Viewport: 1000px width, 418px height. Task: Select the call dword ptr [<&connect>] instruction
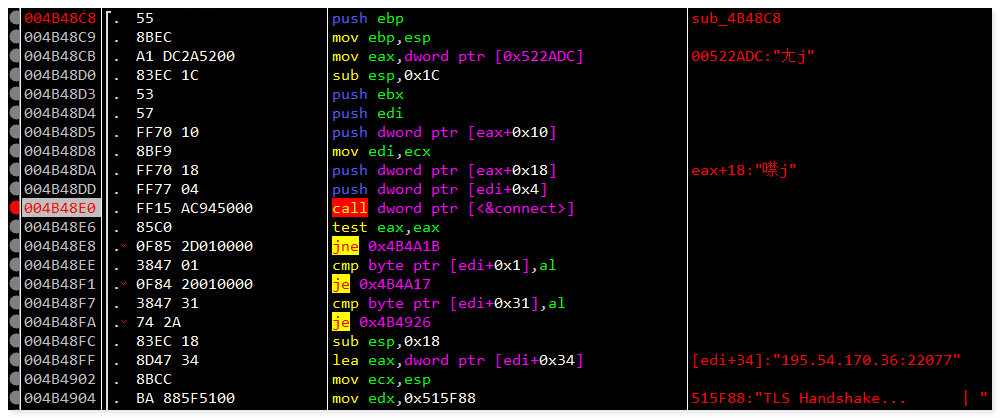click(x=453, y=208)
